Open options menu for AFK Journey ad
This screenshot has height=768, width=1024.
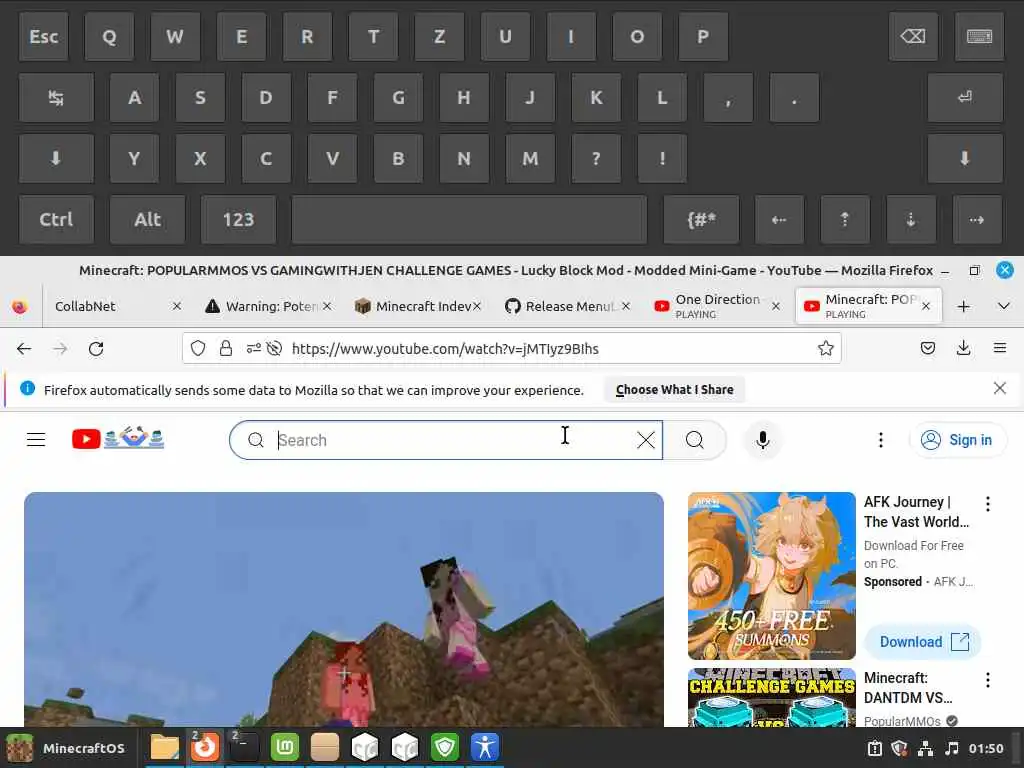pyautogui.click(x=987, y=504)
